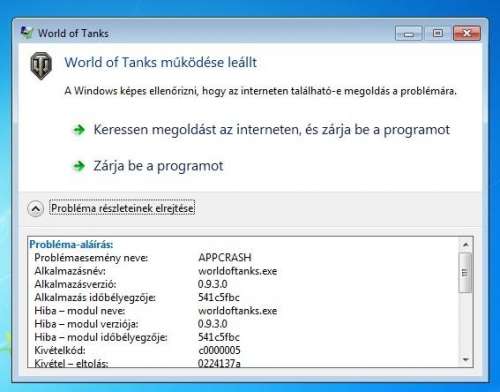
Task: Click the 'Alkalmazásverzió:' label
Action: [75, 284]
